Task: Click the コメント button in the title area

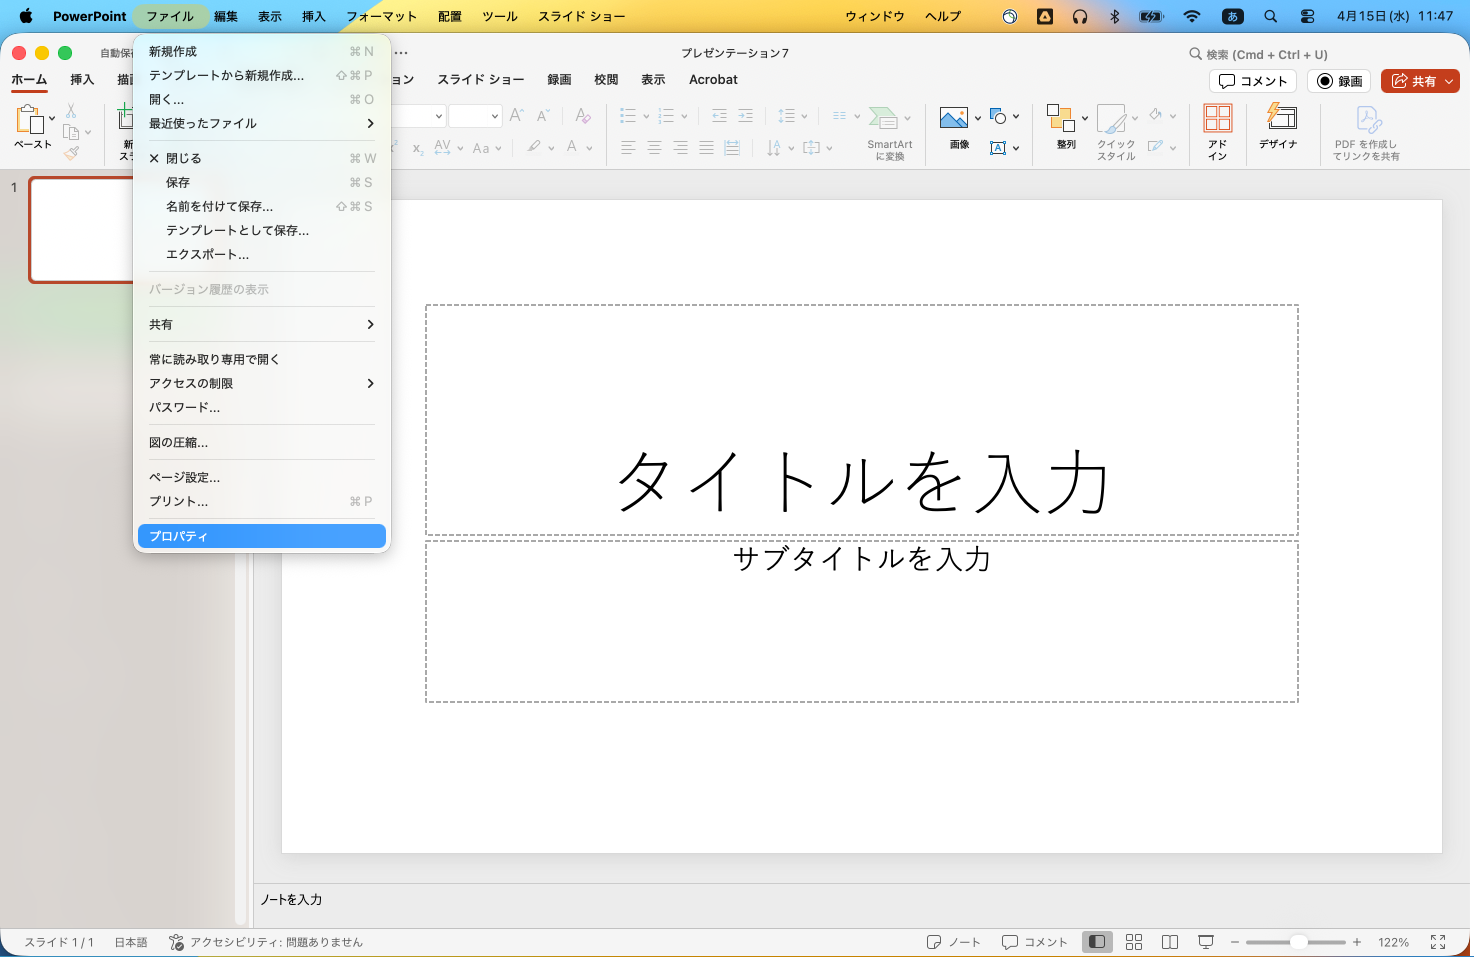Action: coord(1253,81)
